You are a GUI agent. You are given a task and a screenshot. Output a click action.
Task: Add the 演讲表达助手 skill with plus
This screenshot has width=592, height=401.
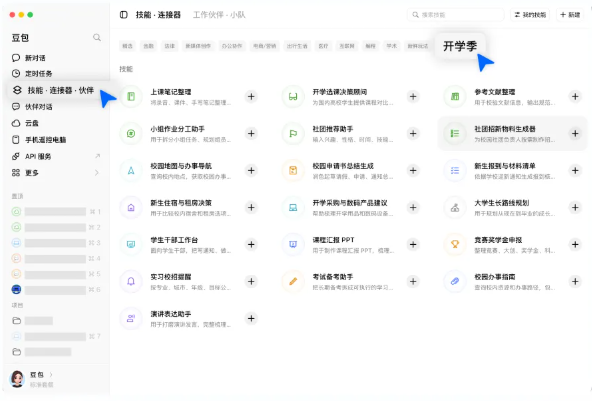pyautogui.click(x=251, y=319)
